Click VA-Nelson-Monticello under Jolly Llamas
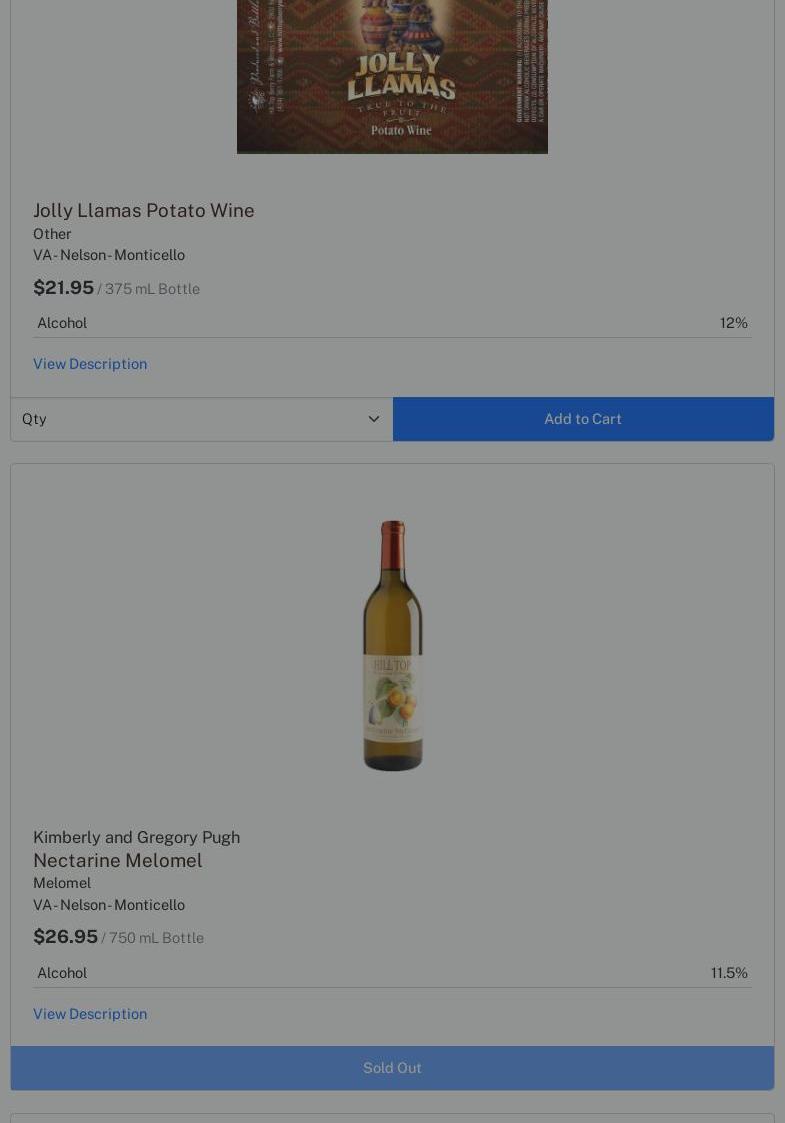Screen dimensions: 785x1123 pos(109,255)
